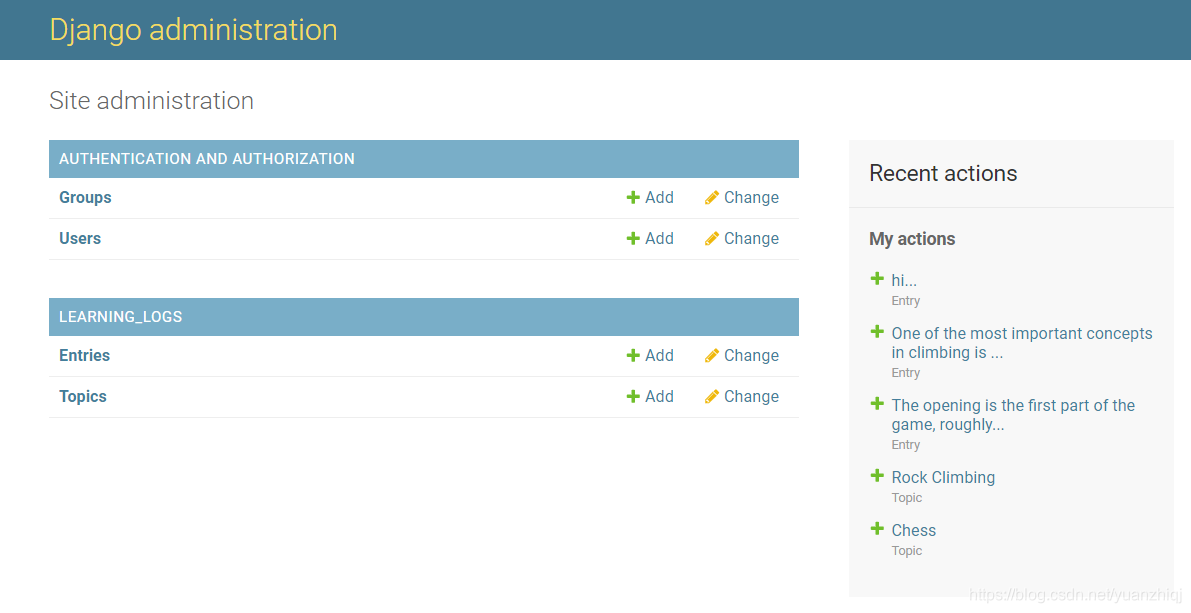Click the green plus icon for Entries
Image resolution: width=1191 pixels, height=613 pixels.
click(x=633, y=355)
